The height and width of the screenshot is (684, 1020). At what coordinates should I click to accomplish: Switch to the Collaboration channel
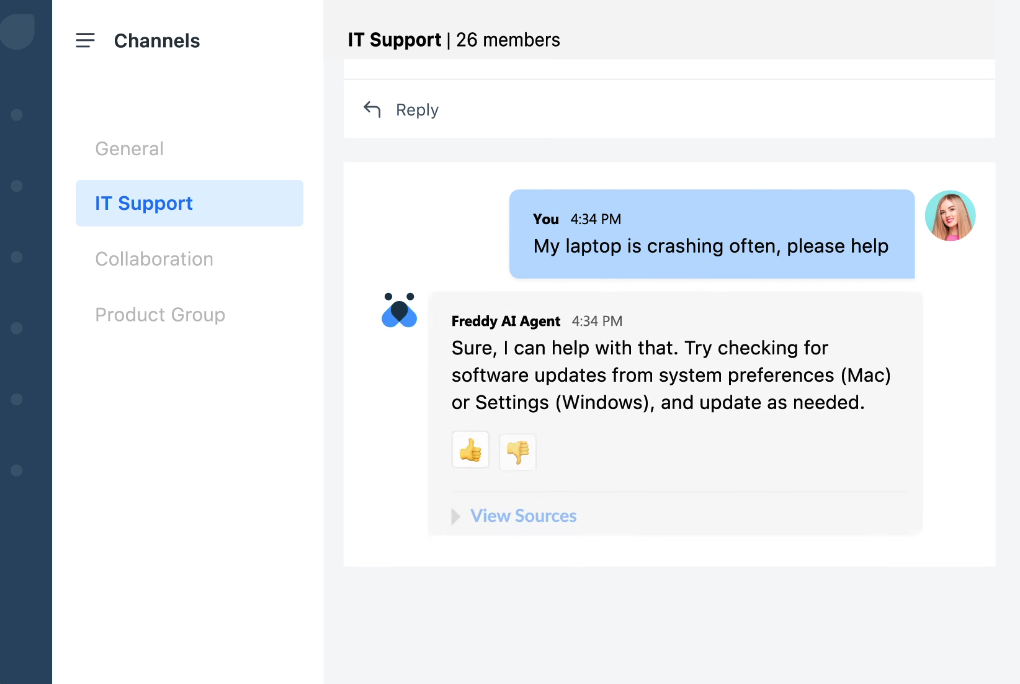tap(154, 259)
